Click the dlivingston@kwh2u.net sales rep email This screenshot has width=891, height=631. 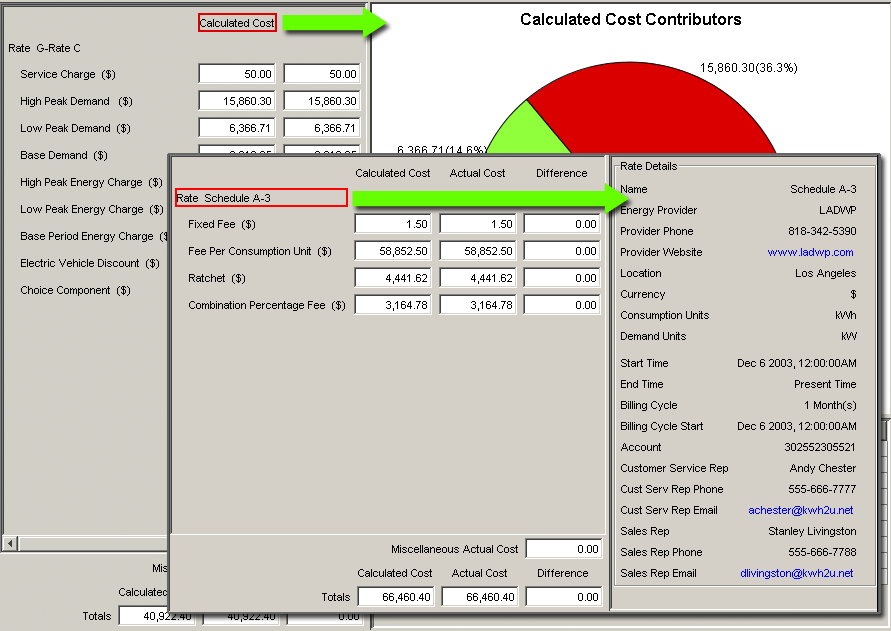[796, 573]
